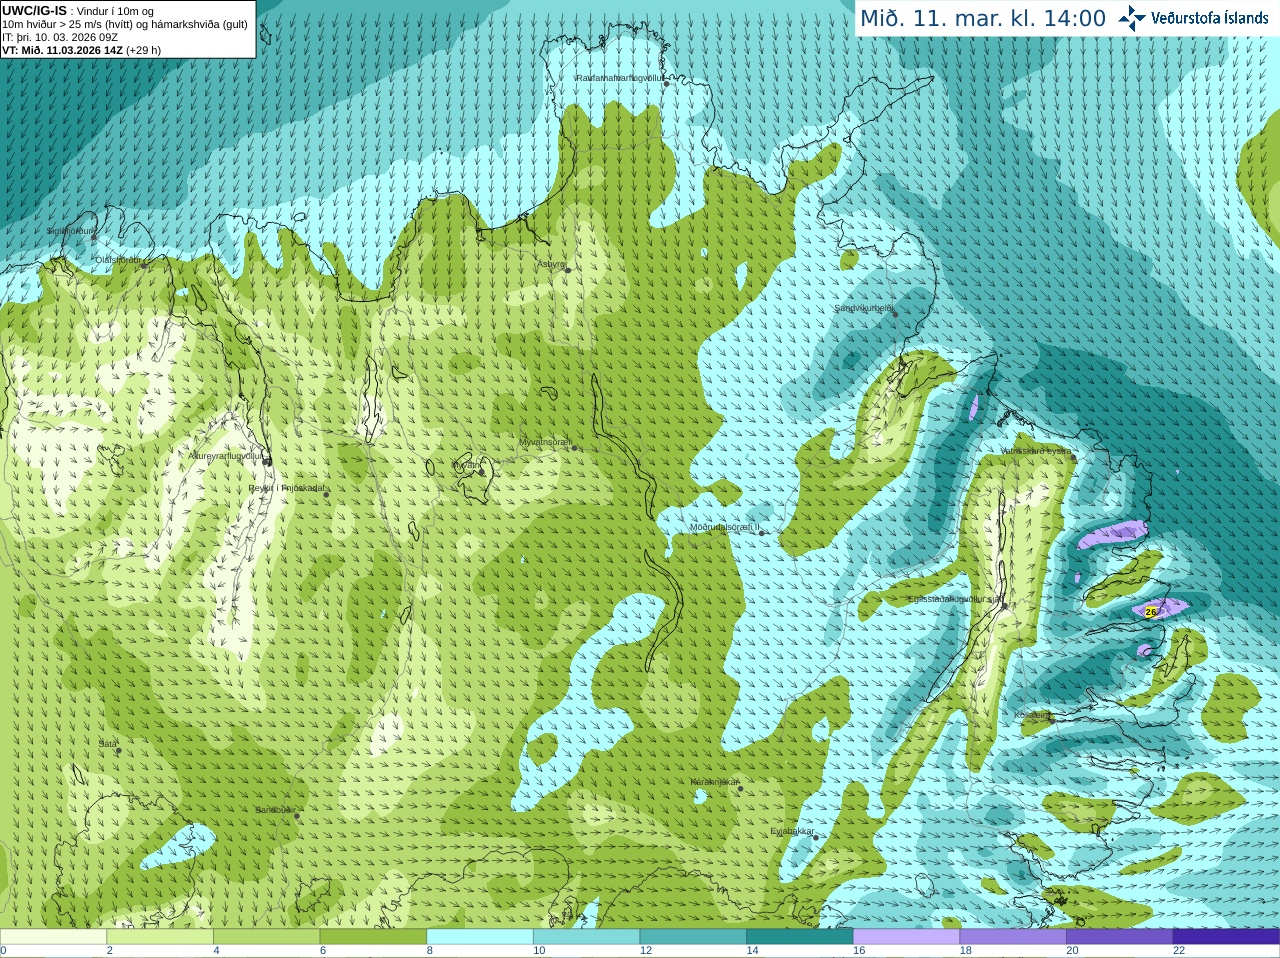1280x958 pixels.
Task: Click the forecast time 'Mið. 11. mar. kl. 14:00'
Action: [983, 18]
